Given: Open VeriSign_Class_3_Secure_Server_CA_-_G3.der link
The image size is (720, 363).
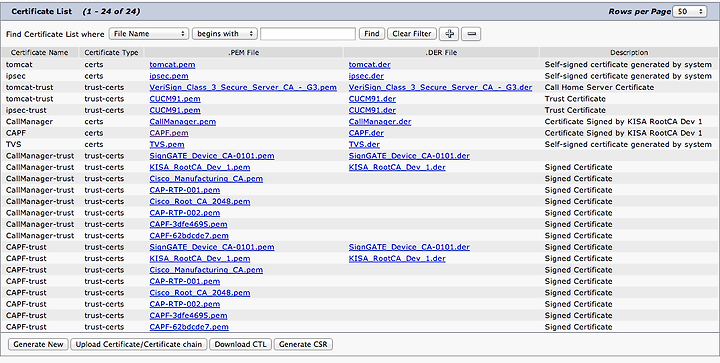Looking at the screenshot, I should [440, 87].
